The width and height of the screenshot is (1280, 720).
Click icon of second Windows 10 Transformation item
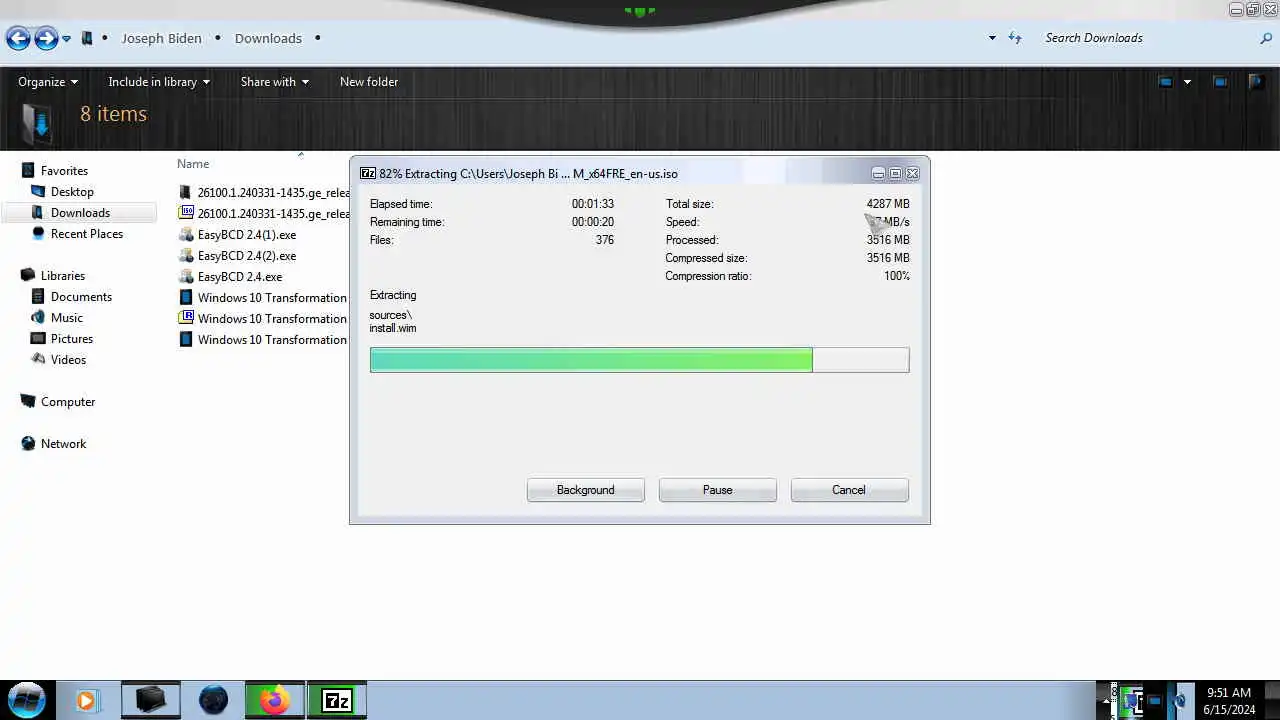point(185,319)
